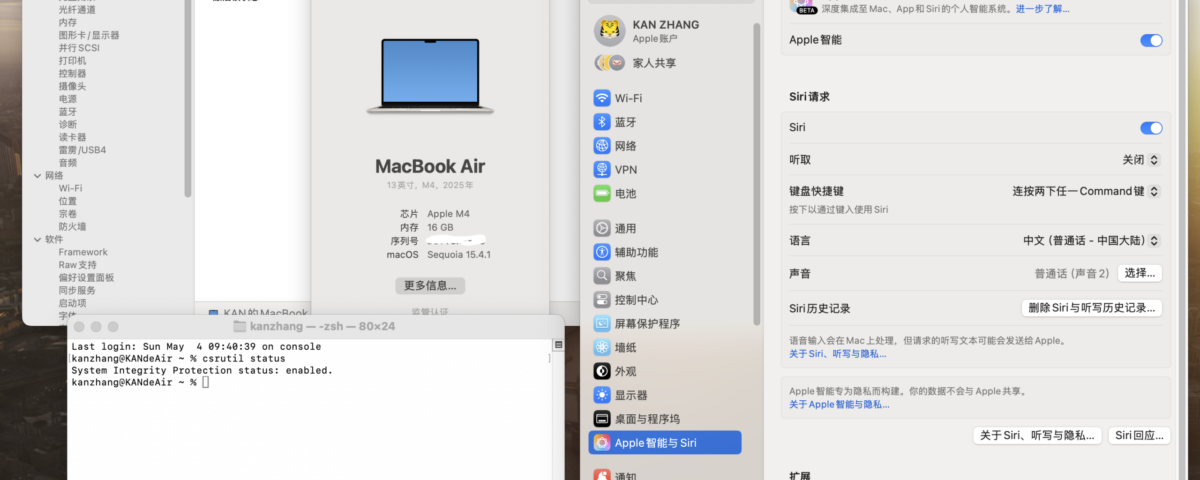1200x480 pixels.
Task: Select the Bluetooth (蓝牙) sidebar icon
Action: click(x=602, y=122)
